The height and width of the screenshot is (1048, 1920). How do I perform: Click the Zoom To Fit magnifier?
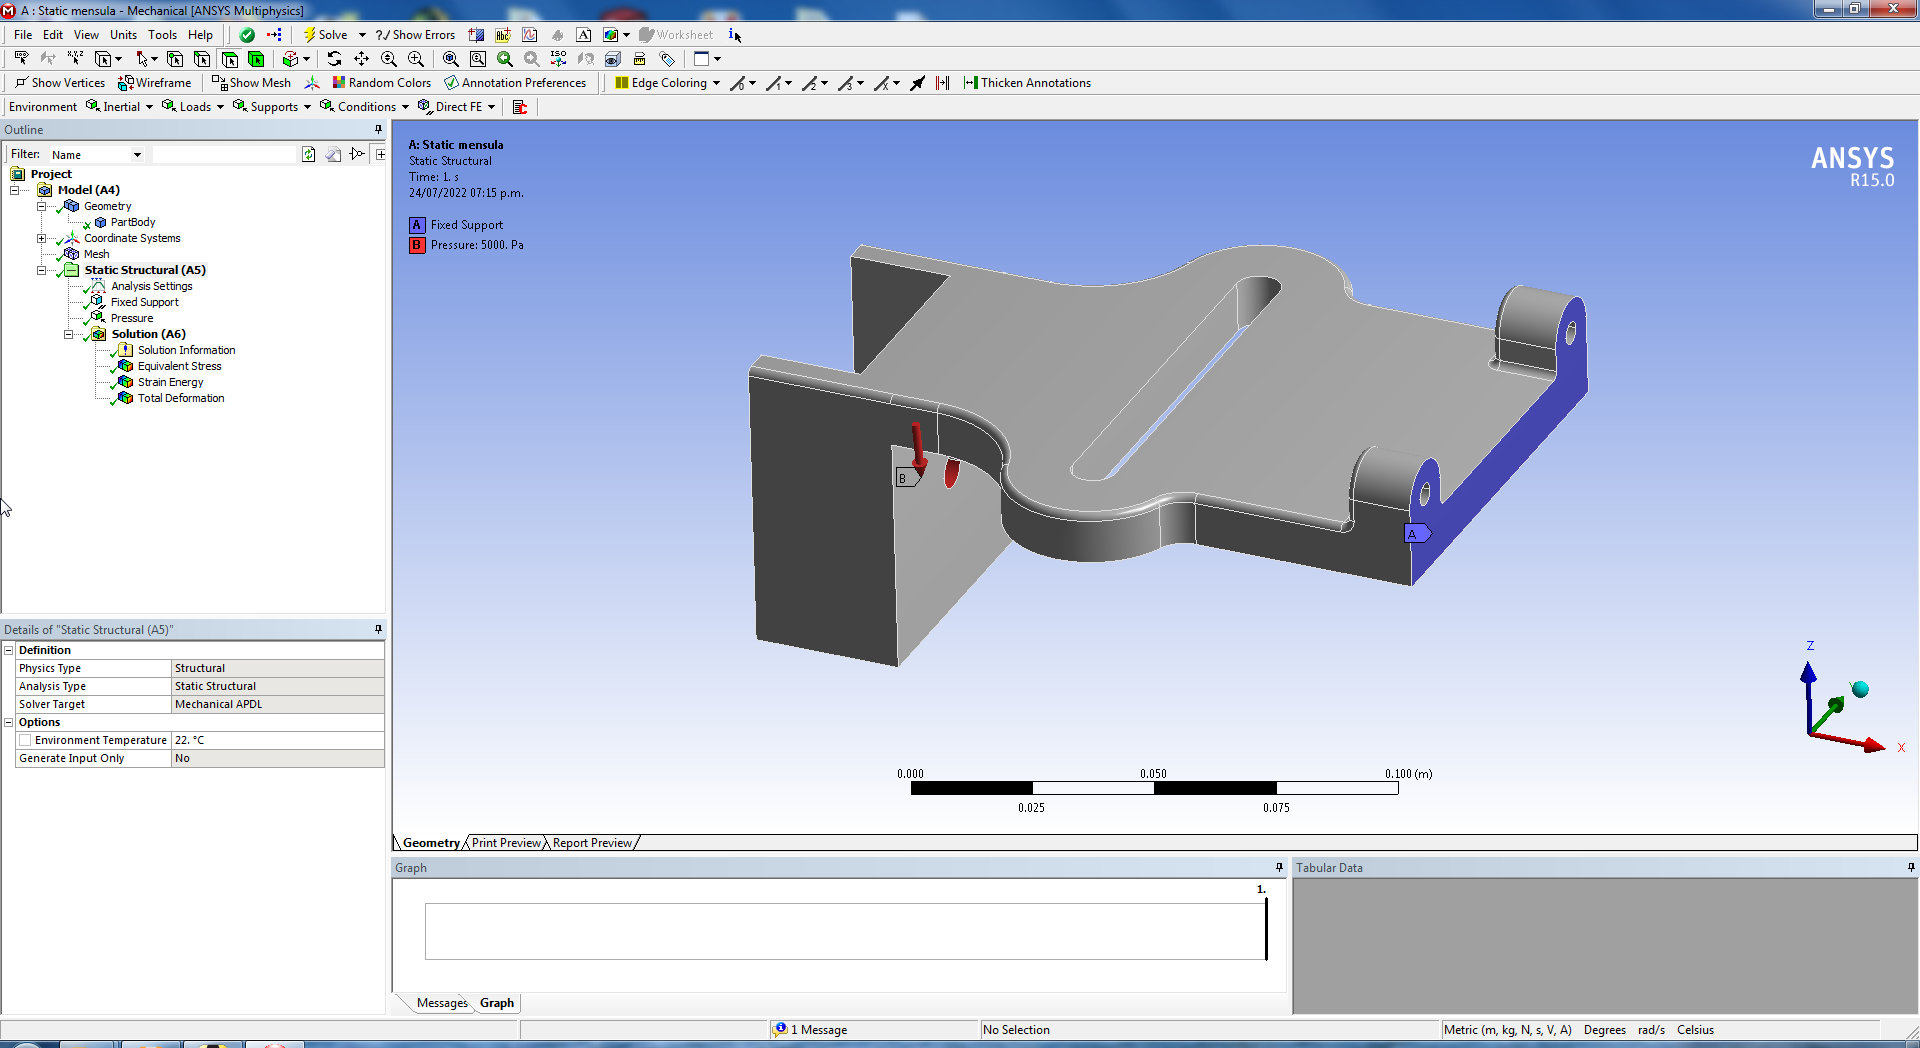click(x=451, y=59)
